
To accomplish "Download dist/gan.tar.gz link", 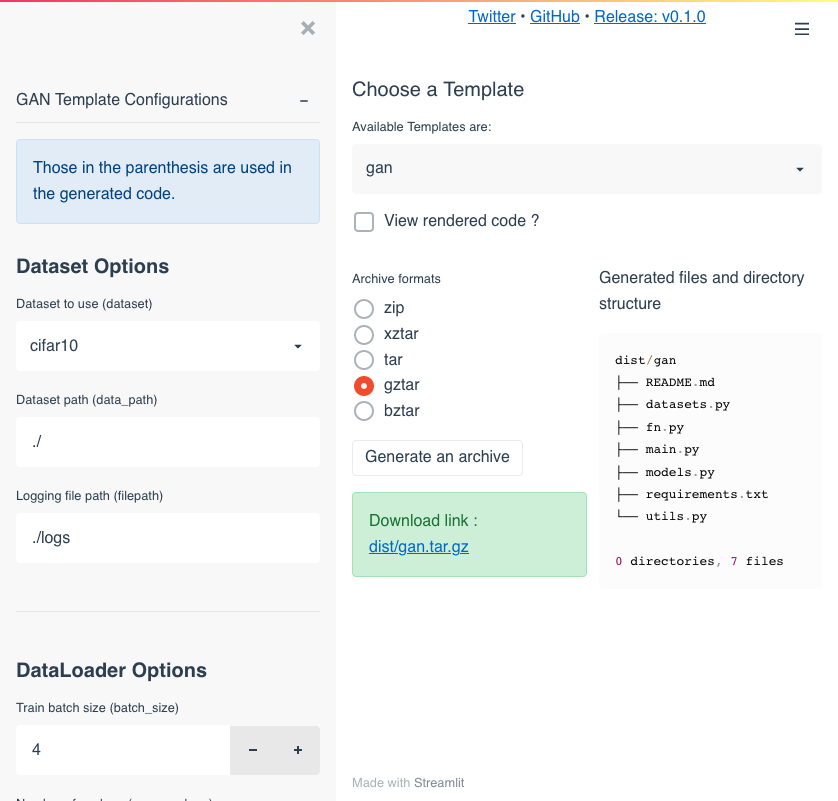I will click(418, 547).
